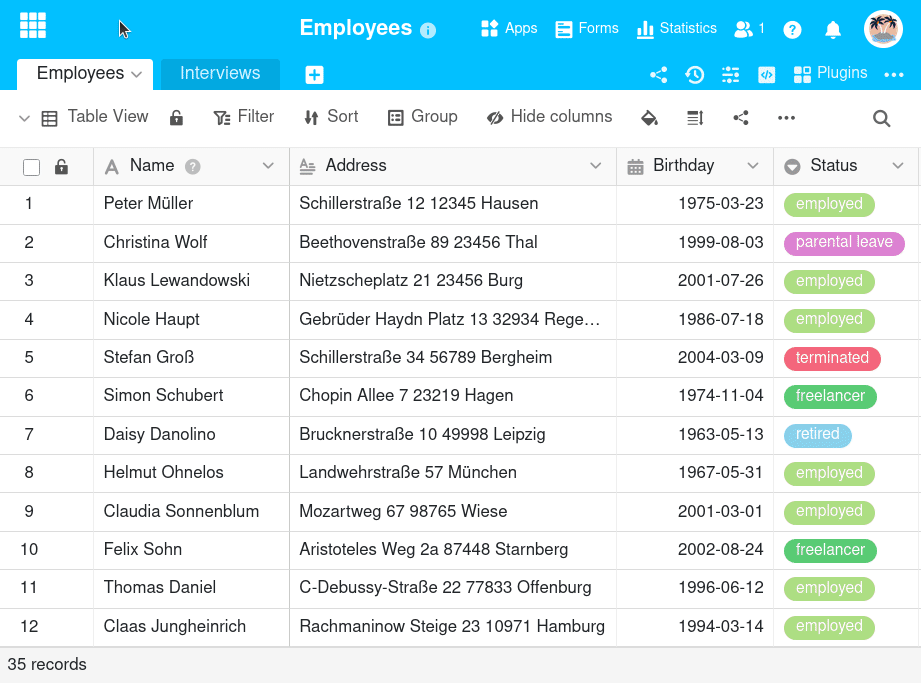Image resolution: width=921 pixels, height=683 pixels.
Task: Add a new table with plus icon
Action: [x=314, y=74]
